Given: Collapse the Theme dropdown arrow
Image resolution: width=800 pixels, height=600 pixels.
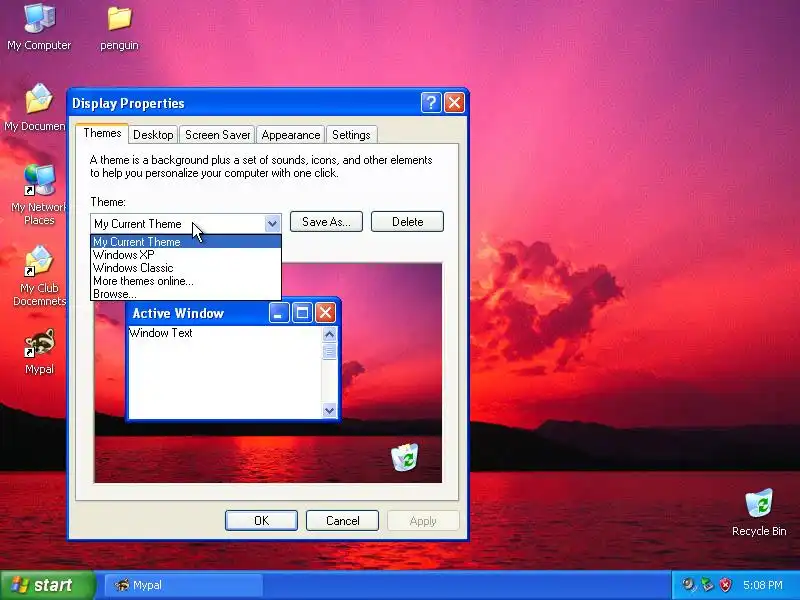Looking at the screenshot, I should pyautogui.click(x=272, y=223).
